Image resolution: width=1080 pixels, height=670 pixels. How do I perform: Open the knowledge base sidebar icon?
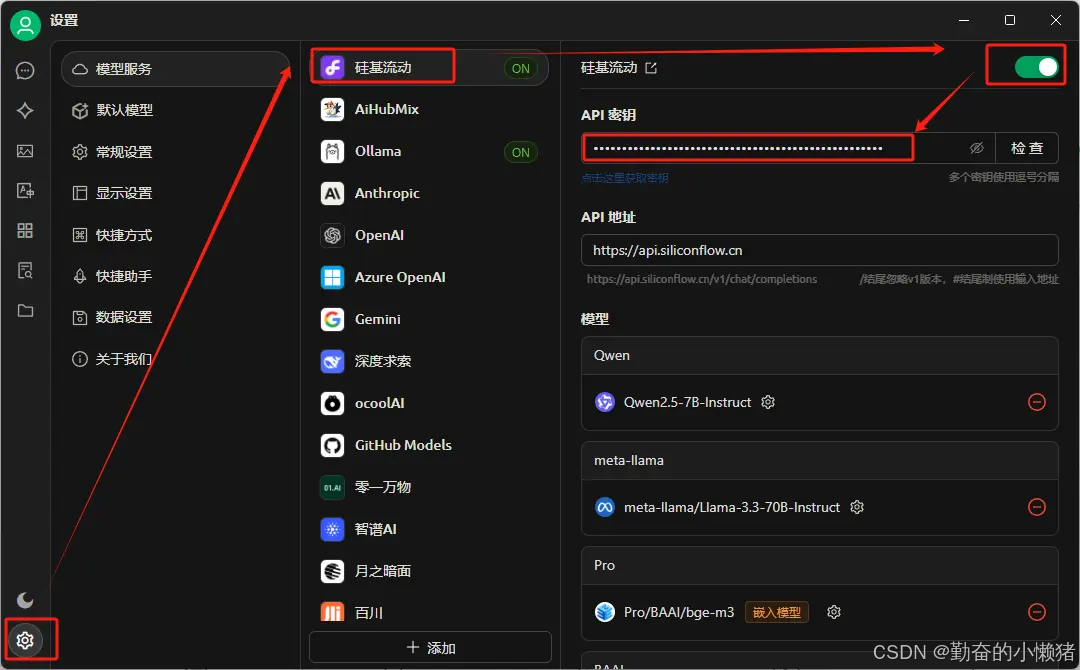[25, 270]
